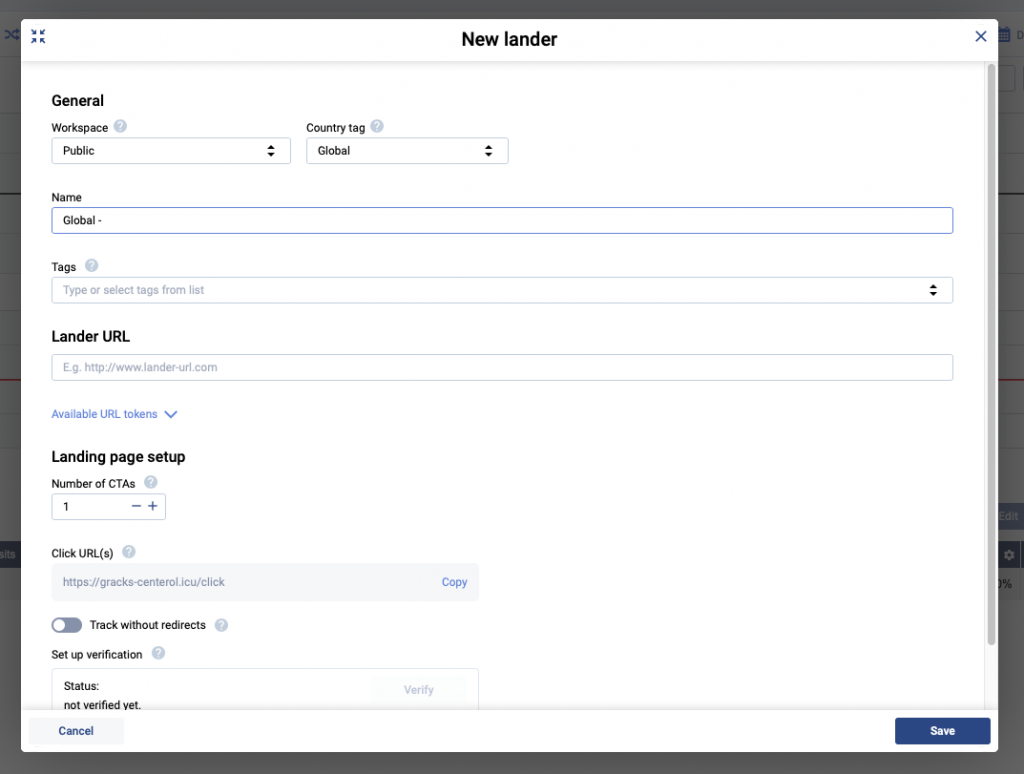Focus the Name input field

tap(502, 221)
